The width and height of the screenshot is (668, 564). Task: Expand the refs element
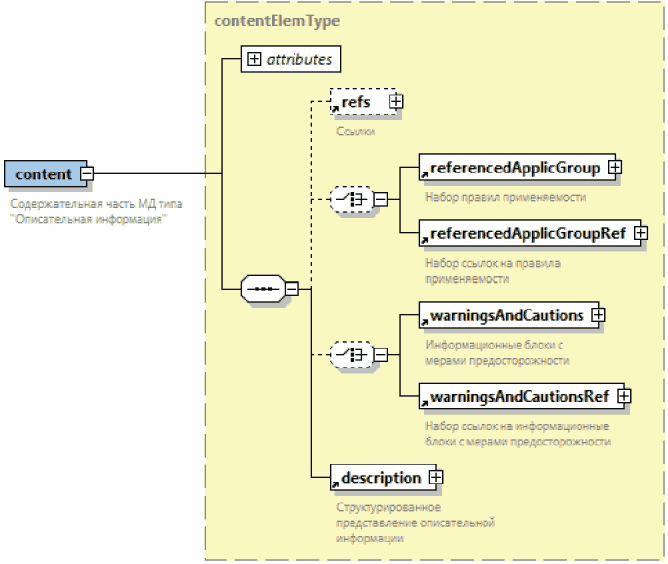pyautogui.click(x=396, y=101)
